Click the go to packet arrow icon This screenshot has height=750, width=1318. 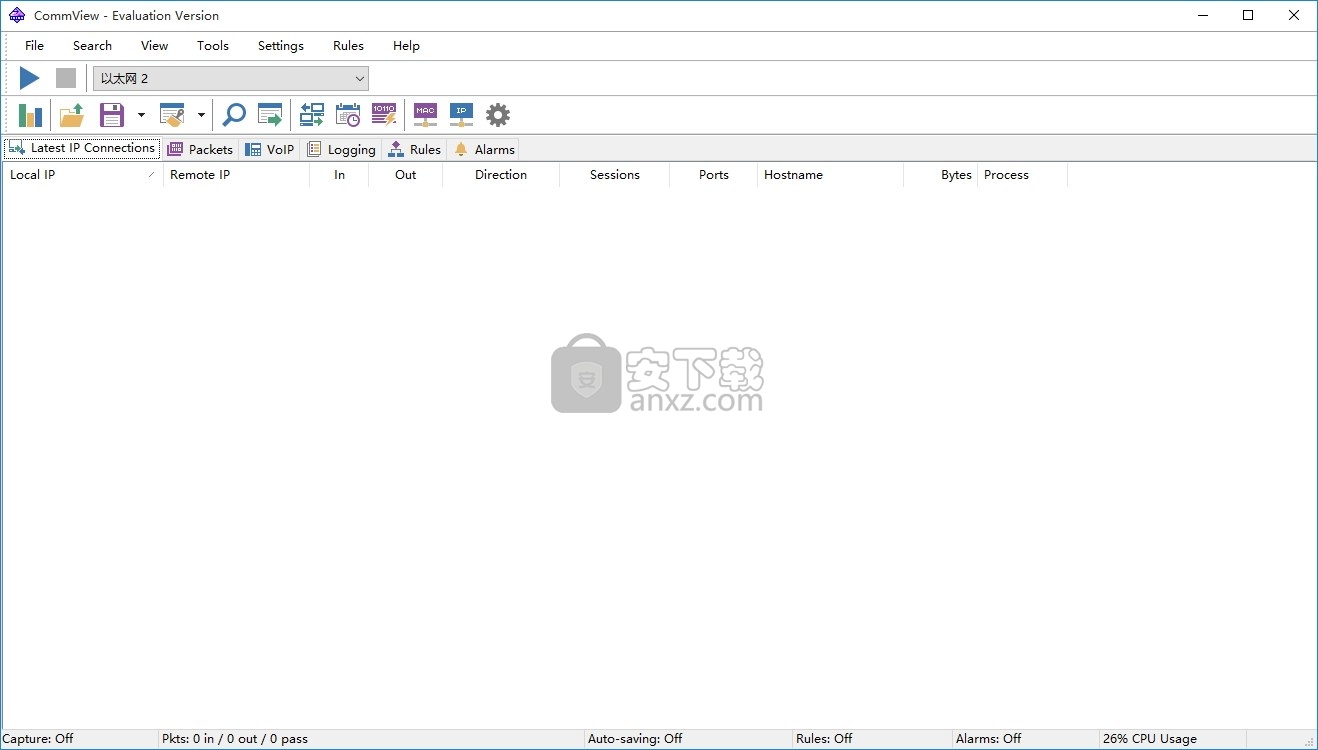[270, 115]
